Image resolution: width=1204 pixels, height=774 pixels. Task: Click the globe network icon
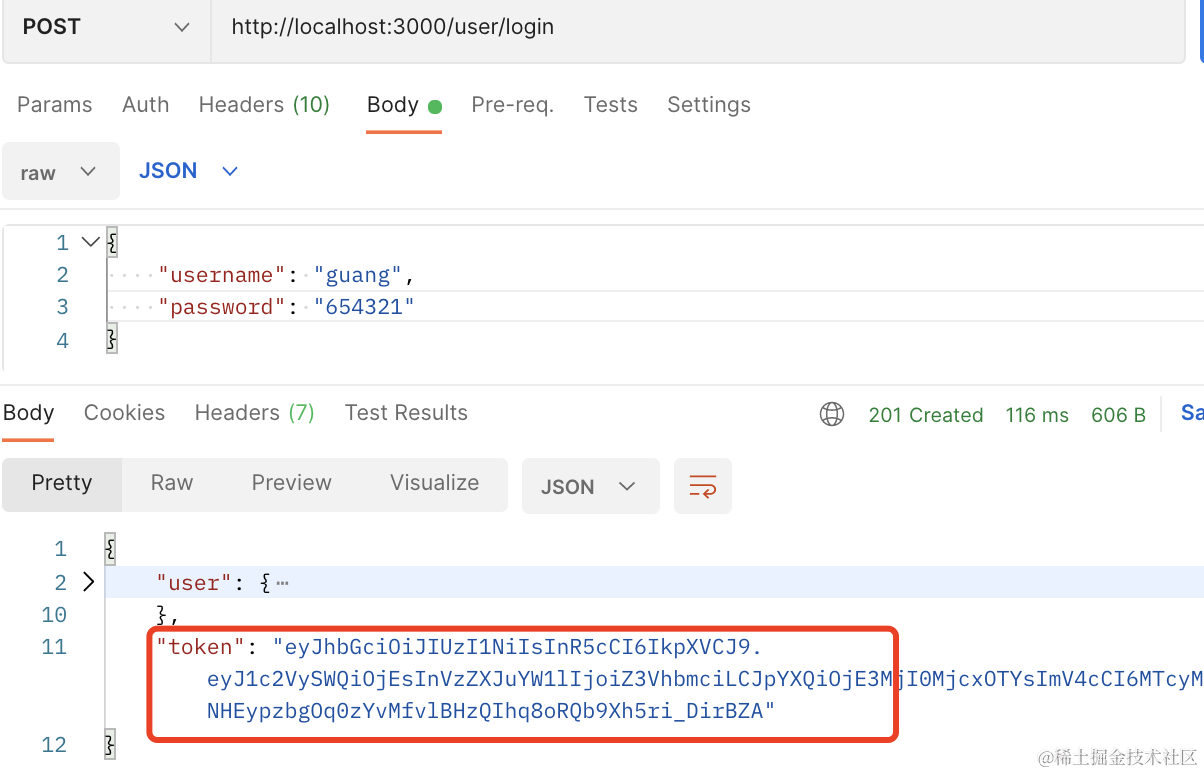pyautogui.click(x=832, y=414)
